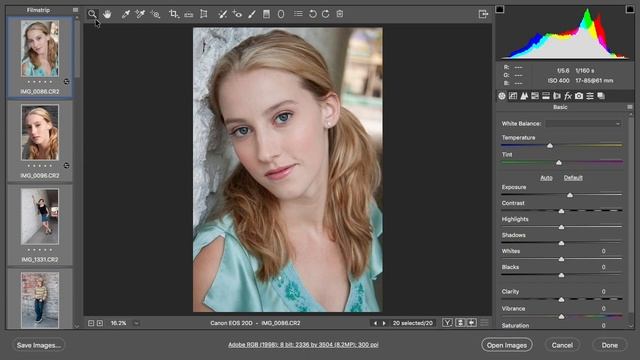Click the Whites slider handle
This screenshot has height=360, width=640.
(561, 259)
